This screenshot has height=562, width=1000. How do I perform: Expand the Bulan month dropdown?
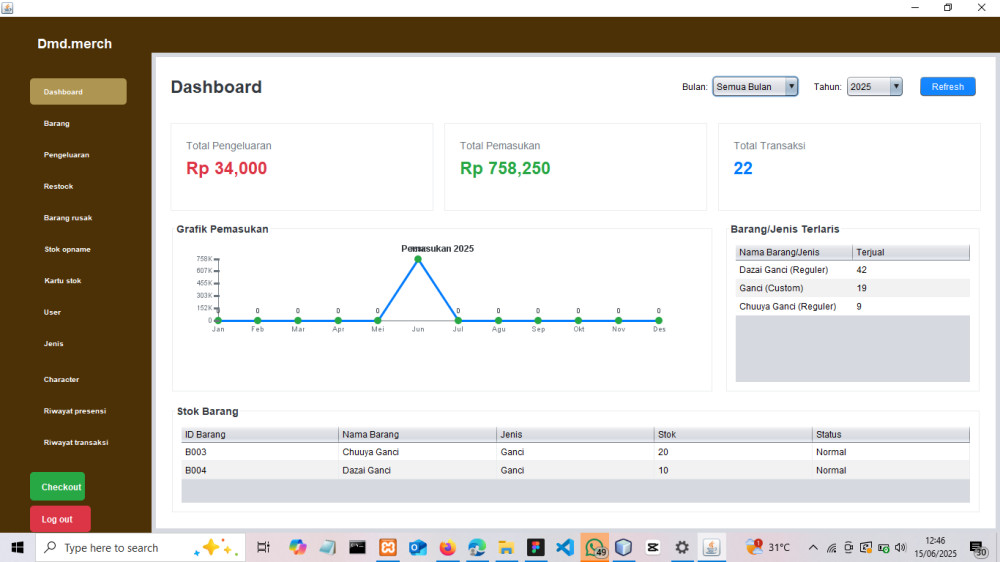755,87
